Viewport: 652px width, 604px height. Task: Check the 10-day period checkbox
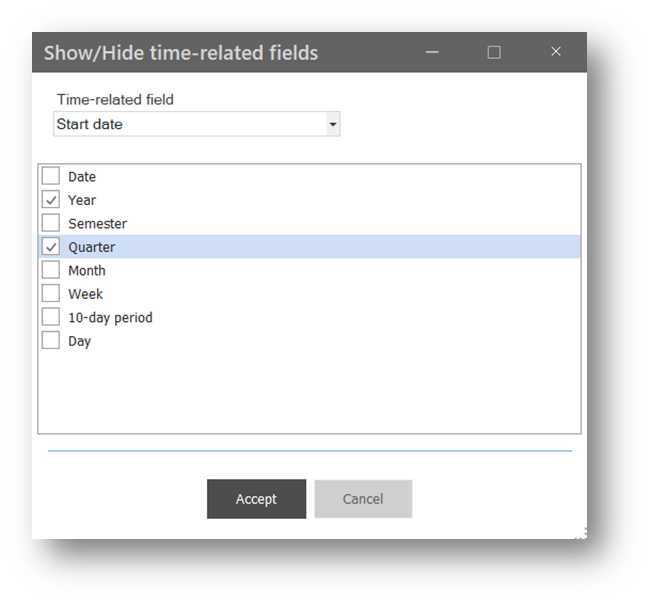coord(51,317)
